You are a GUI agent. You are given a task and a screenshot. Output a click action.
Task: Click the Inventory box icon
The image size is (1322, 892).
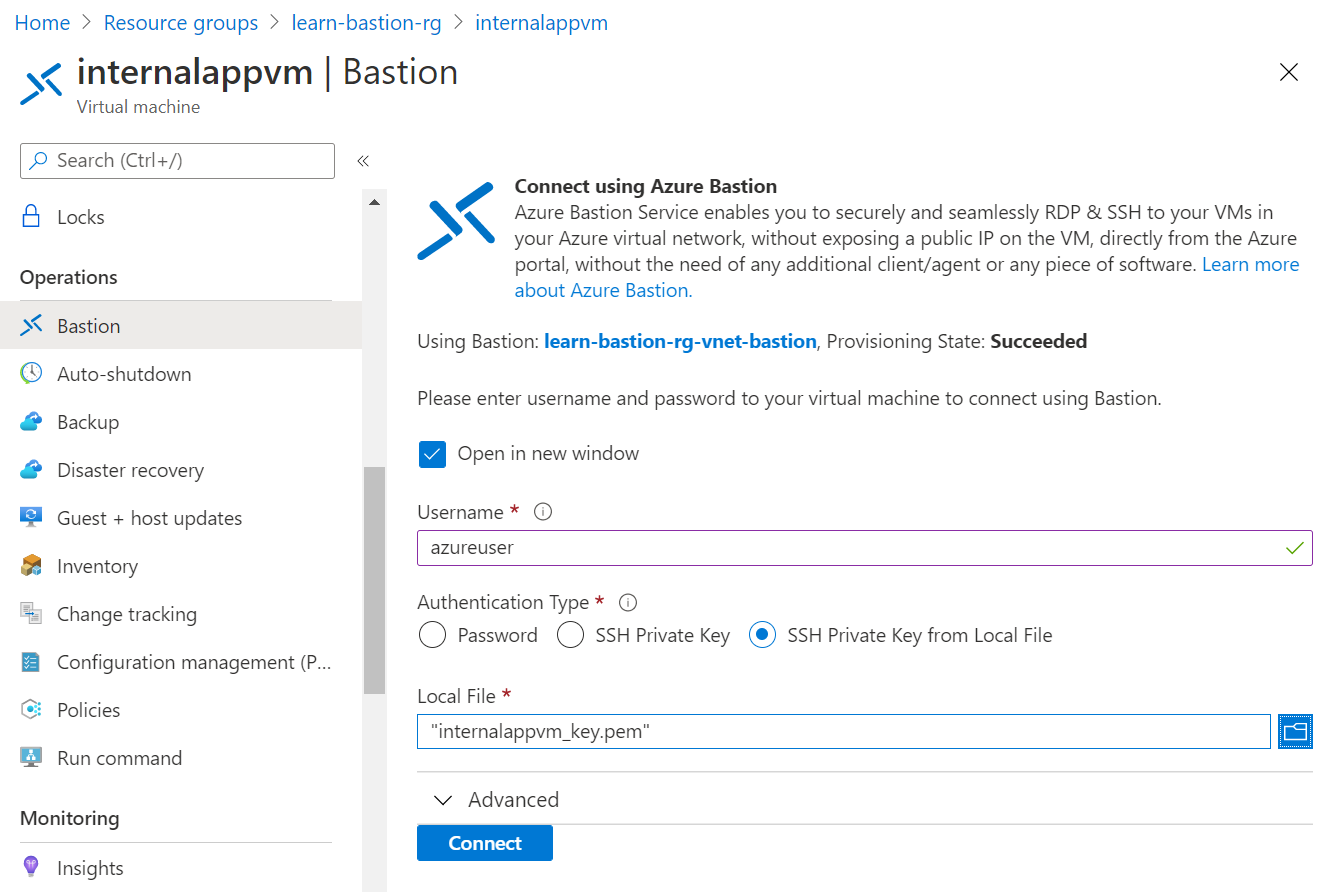(x=31, y=566)
